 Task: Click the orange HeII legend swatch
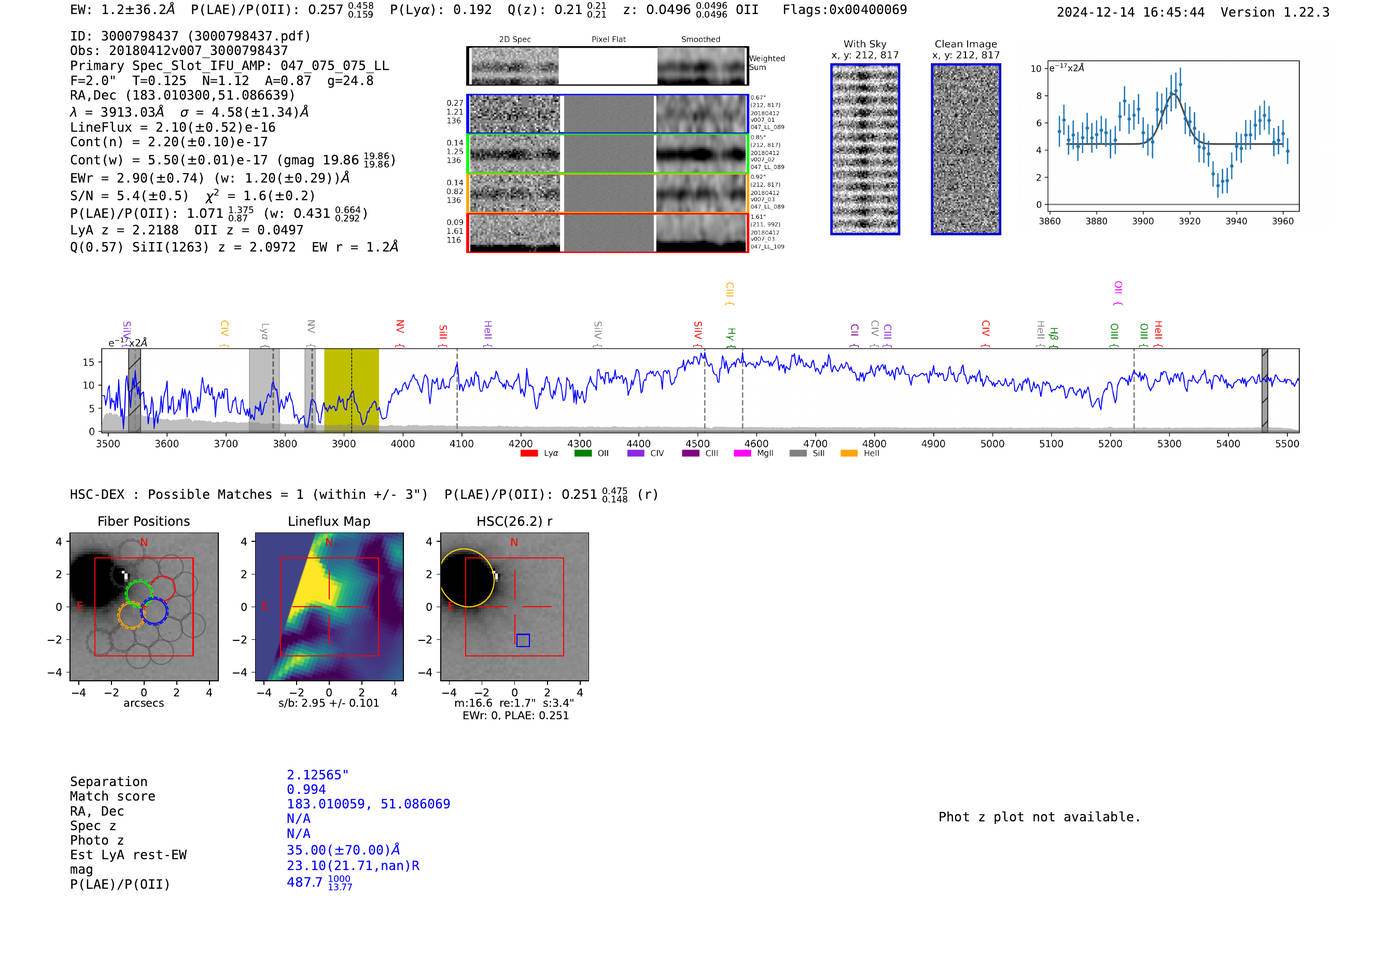(x=849, y=454)
